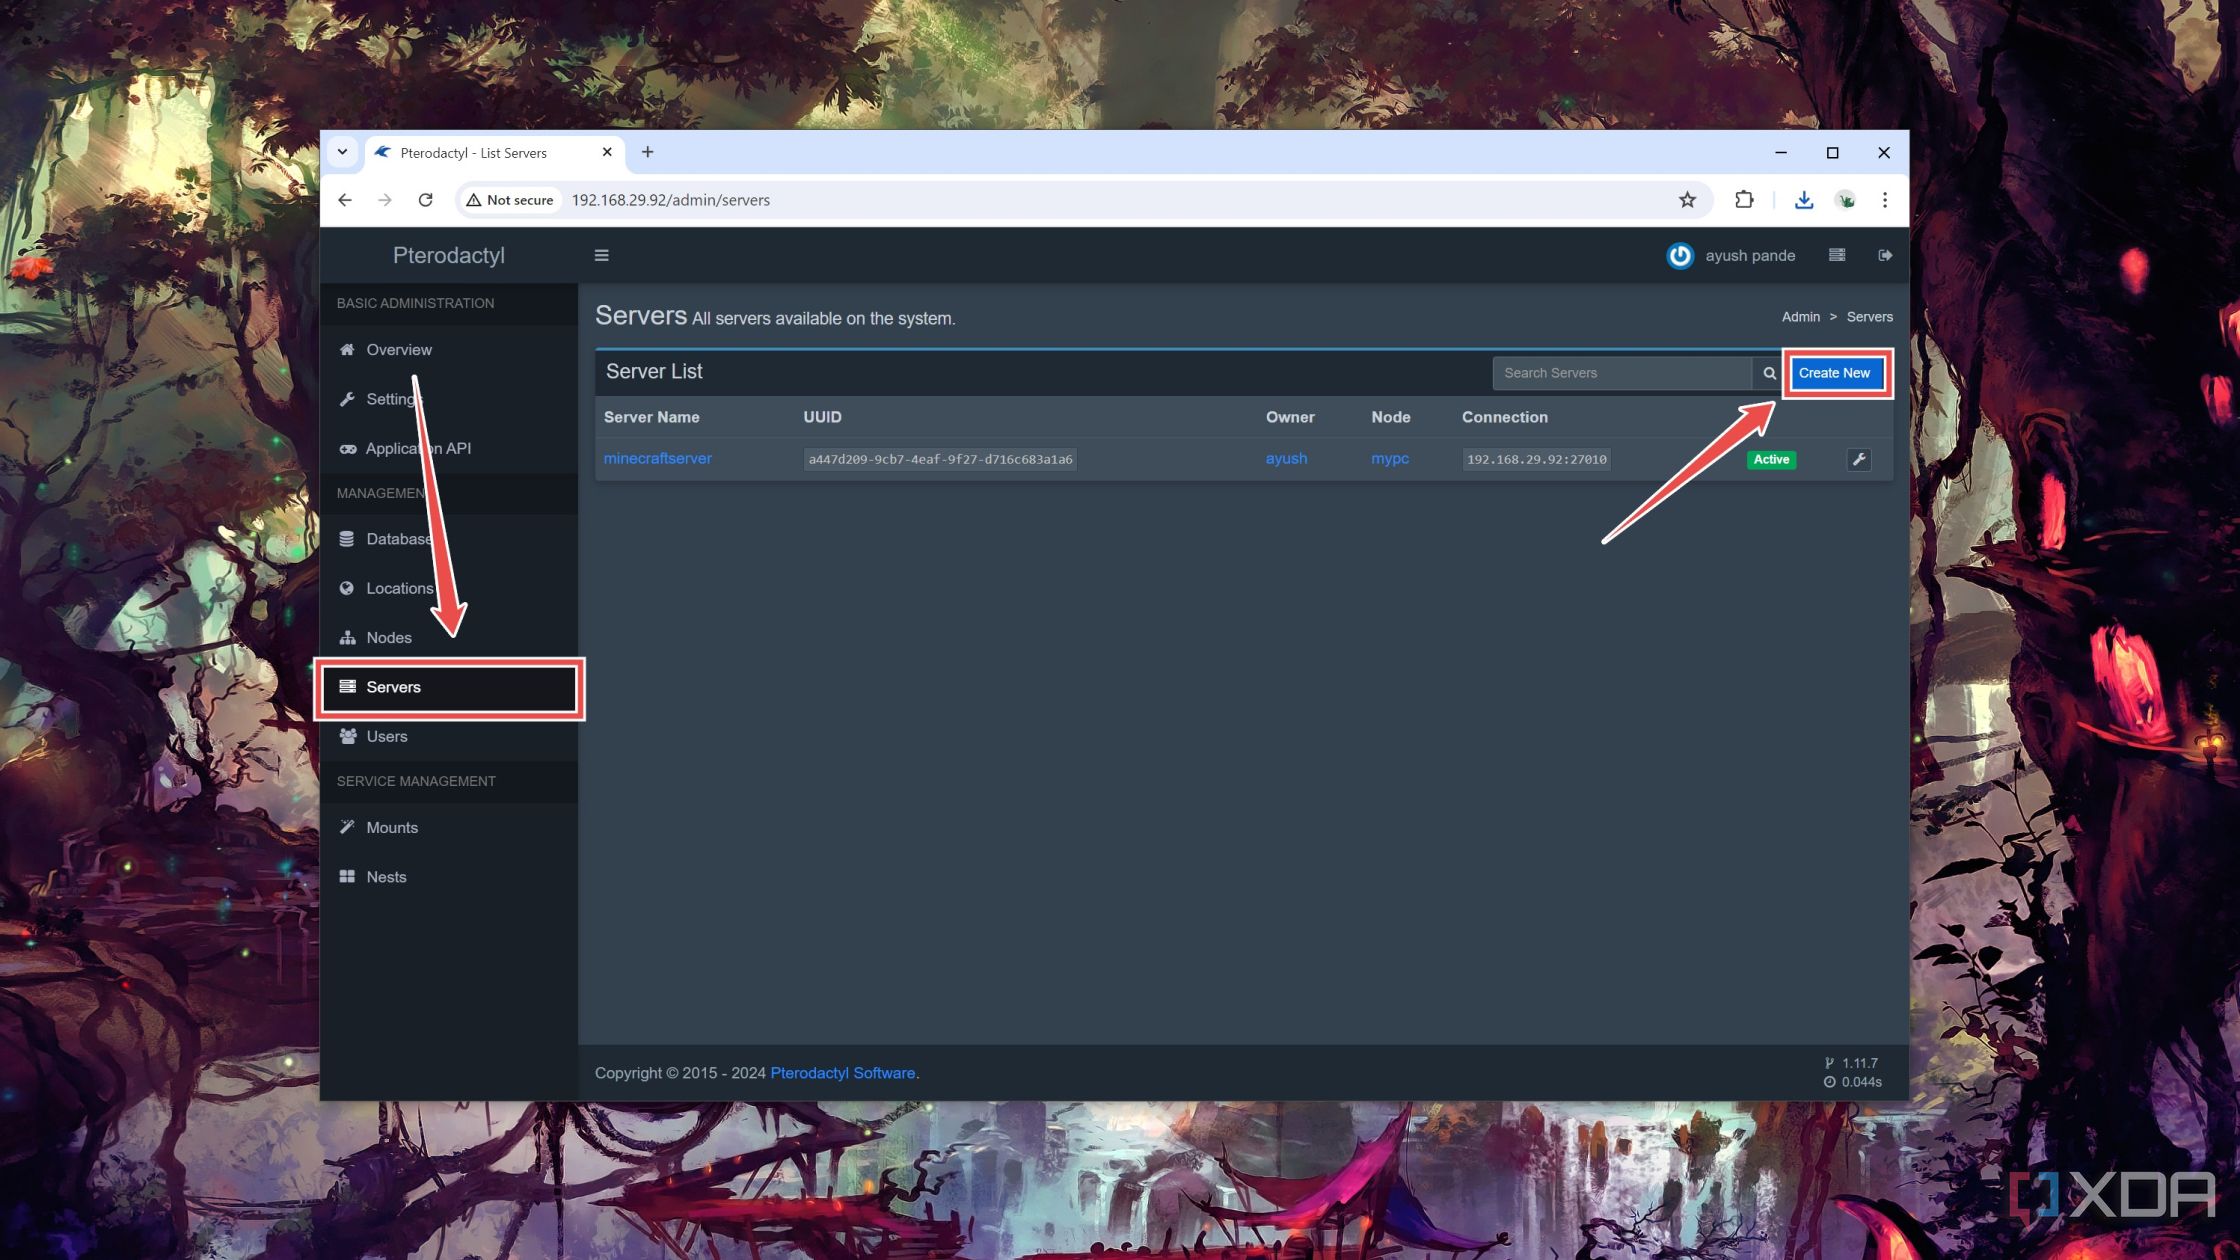
Task: Open owner ayush link
Action: (x=1286, y=459)
